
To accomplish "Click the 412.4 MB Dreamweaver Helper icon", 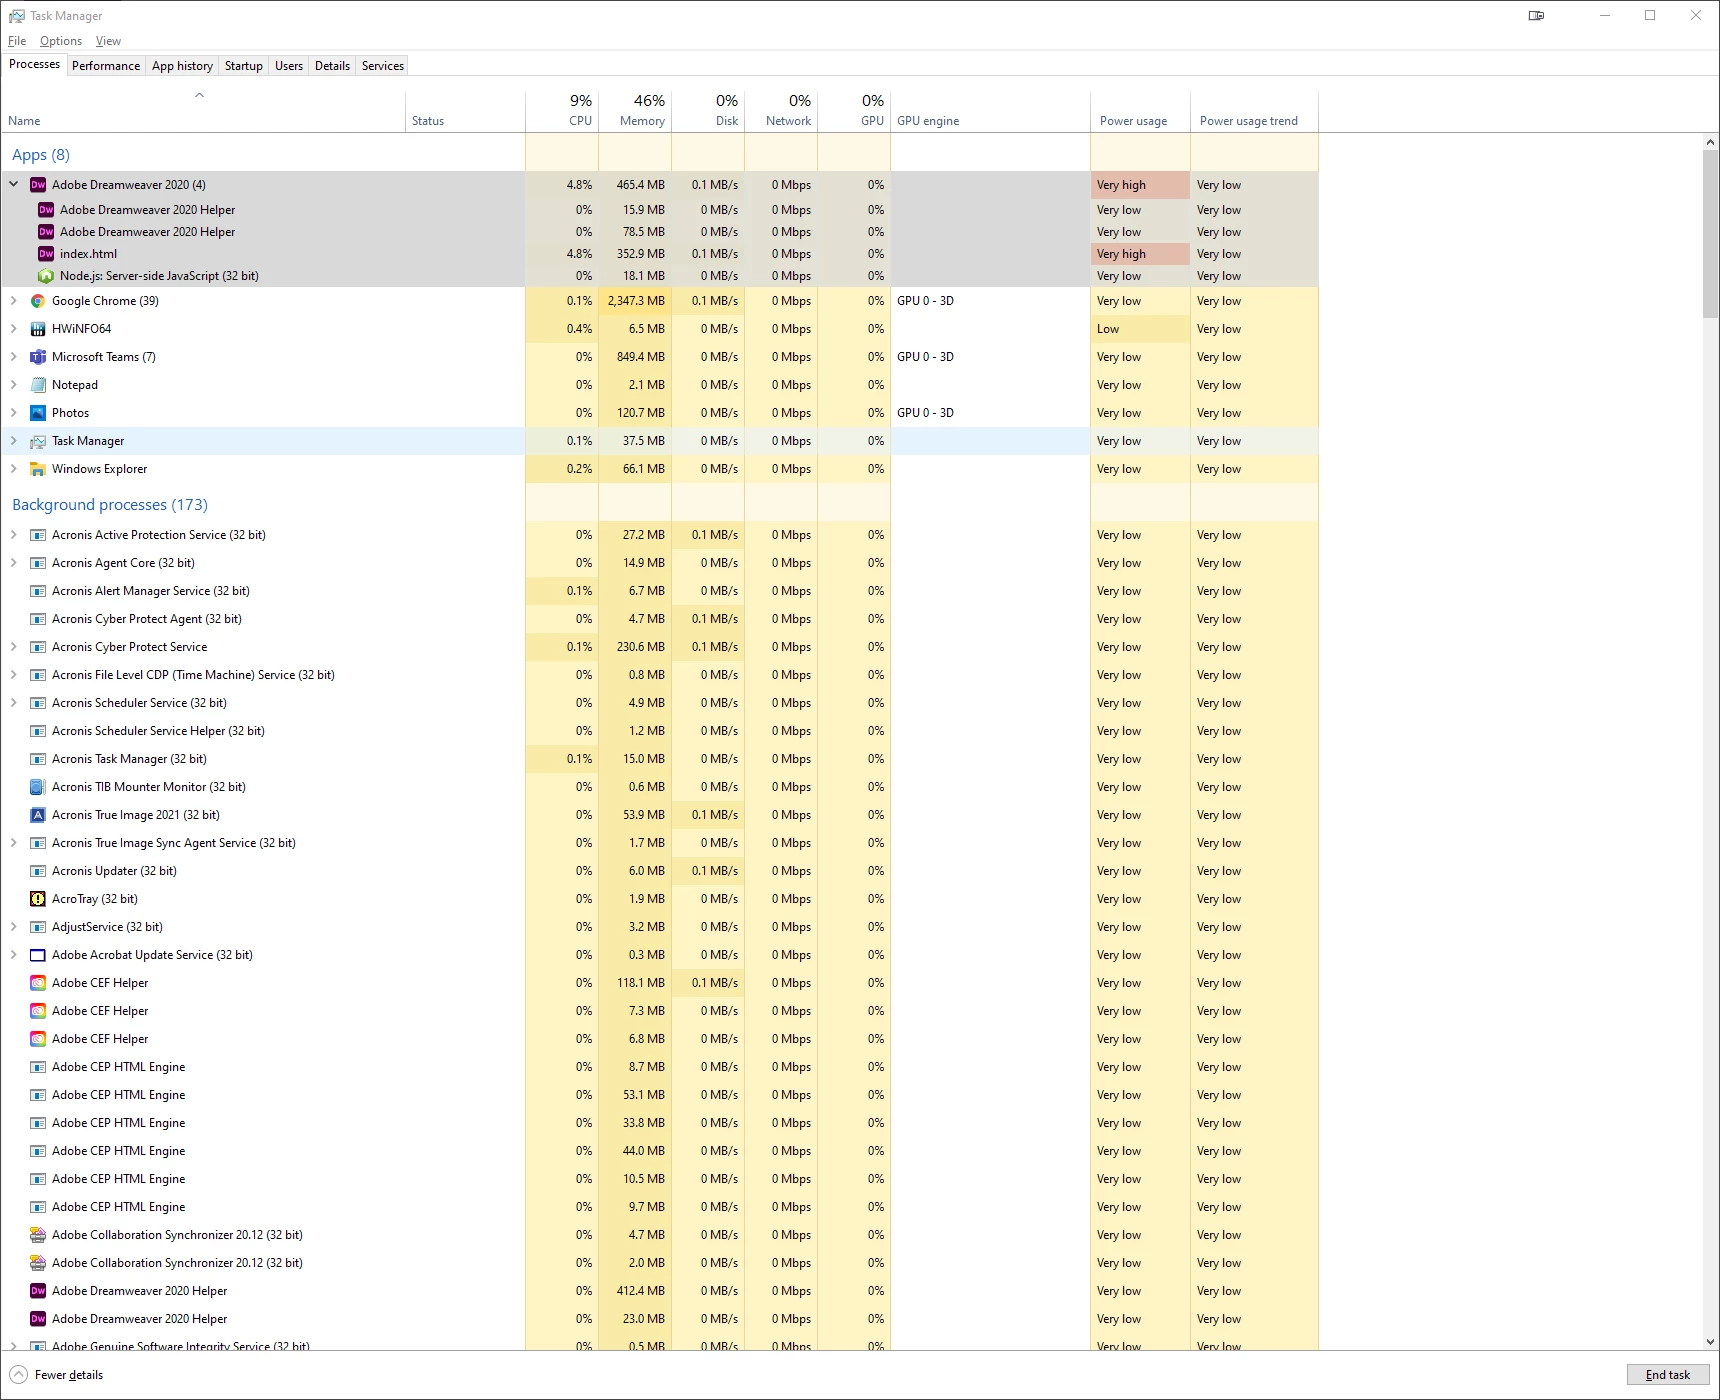I will click(x=38, y=1291).
